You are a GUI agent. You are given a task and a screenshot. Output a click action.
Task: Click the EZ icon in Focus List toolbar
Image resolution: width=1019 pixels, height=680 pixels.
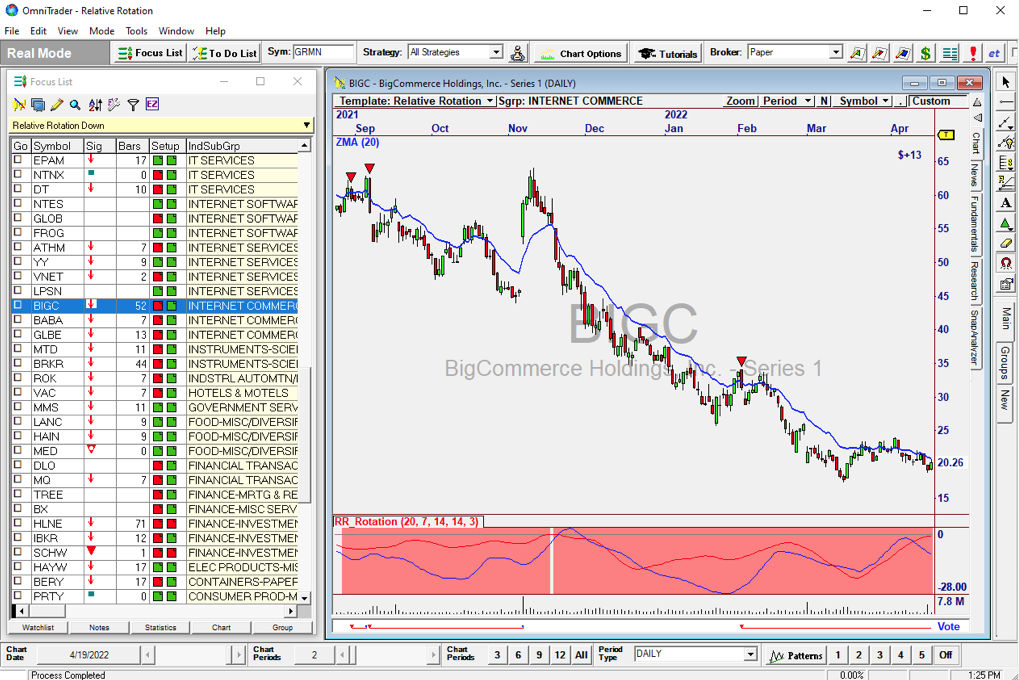tap(152, 105)
